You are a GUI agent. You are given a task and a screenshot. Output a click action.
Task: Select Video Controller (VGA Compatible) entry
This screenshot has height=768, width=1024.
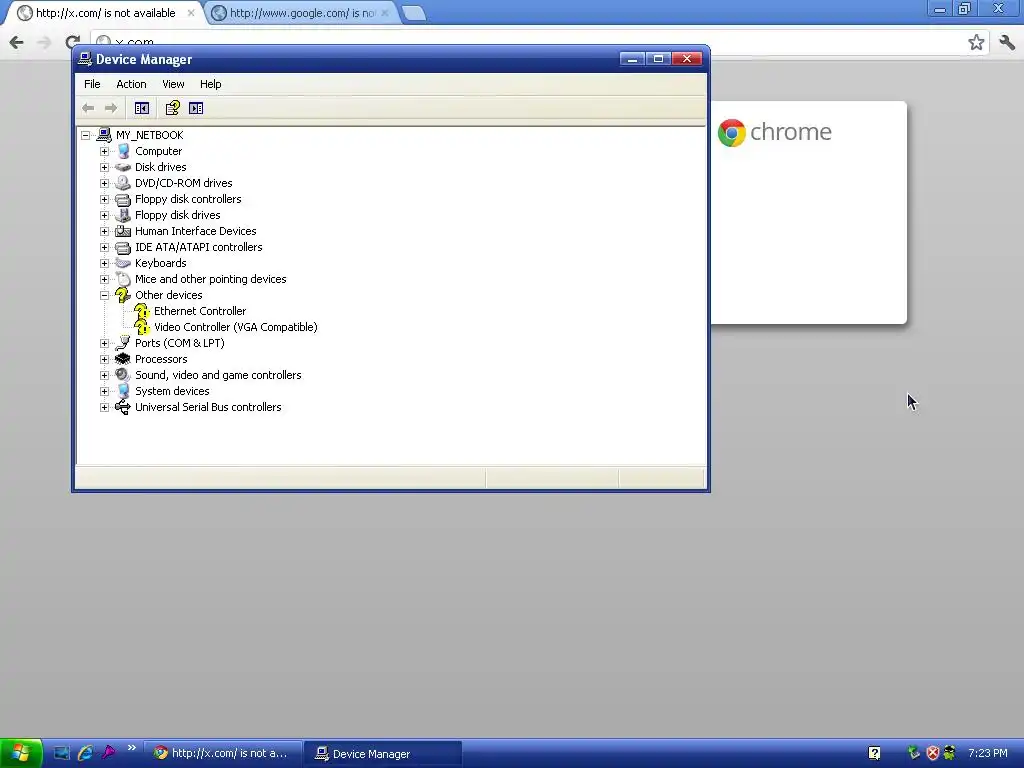click(x=236, y=327)
